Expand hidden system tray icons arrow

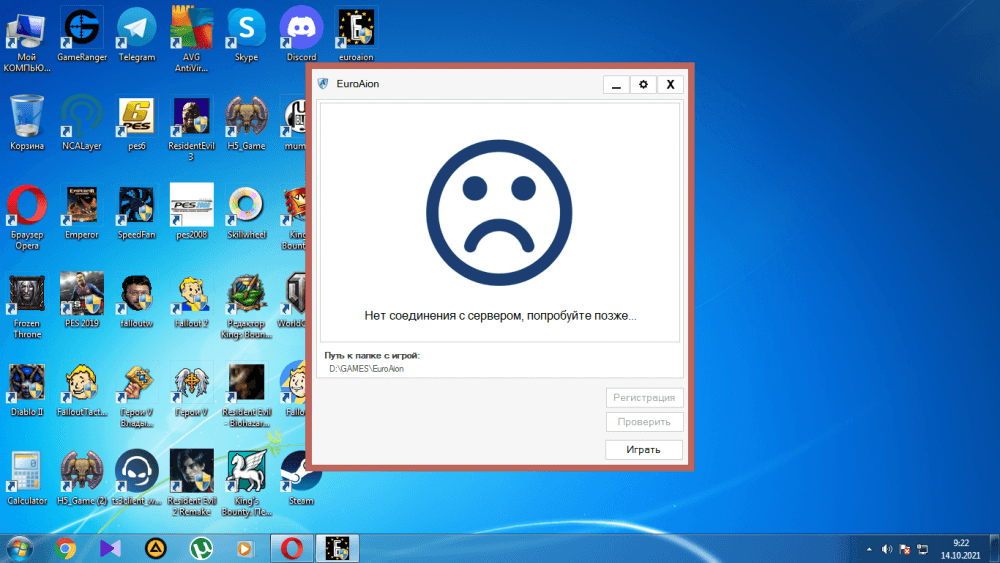(869, 549)
